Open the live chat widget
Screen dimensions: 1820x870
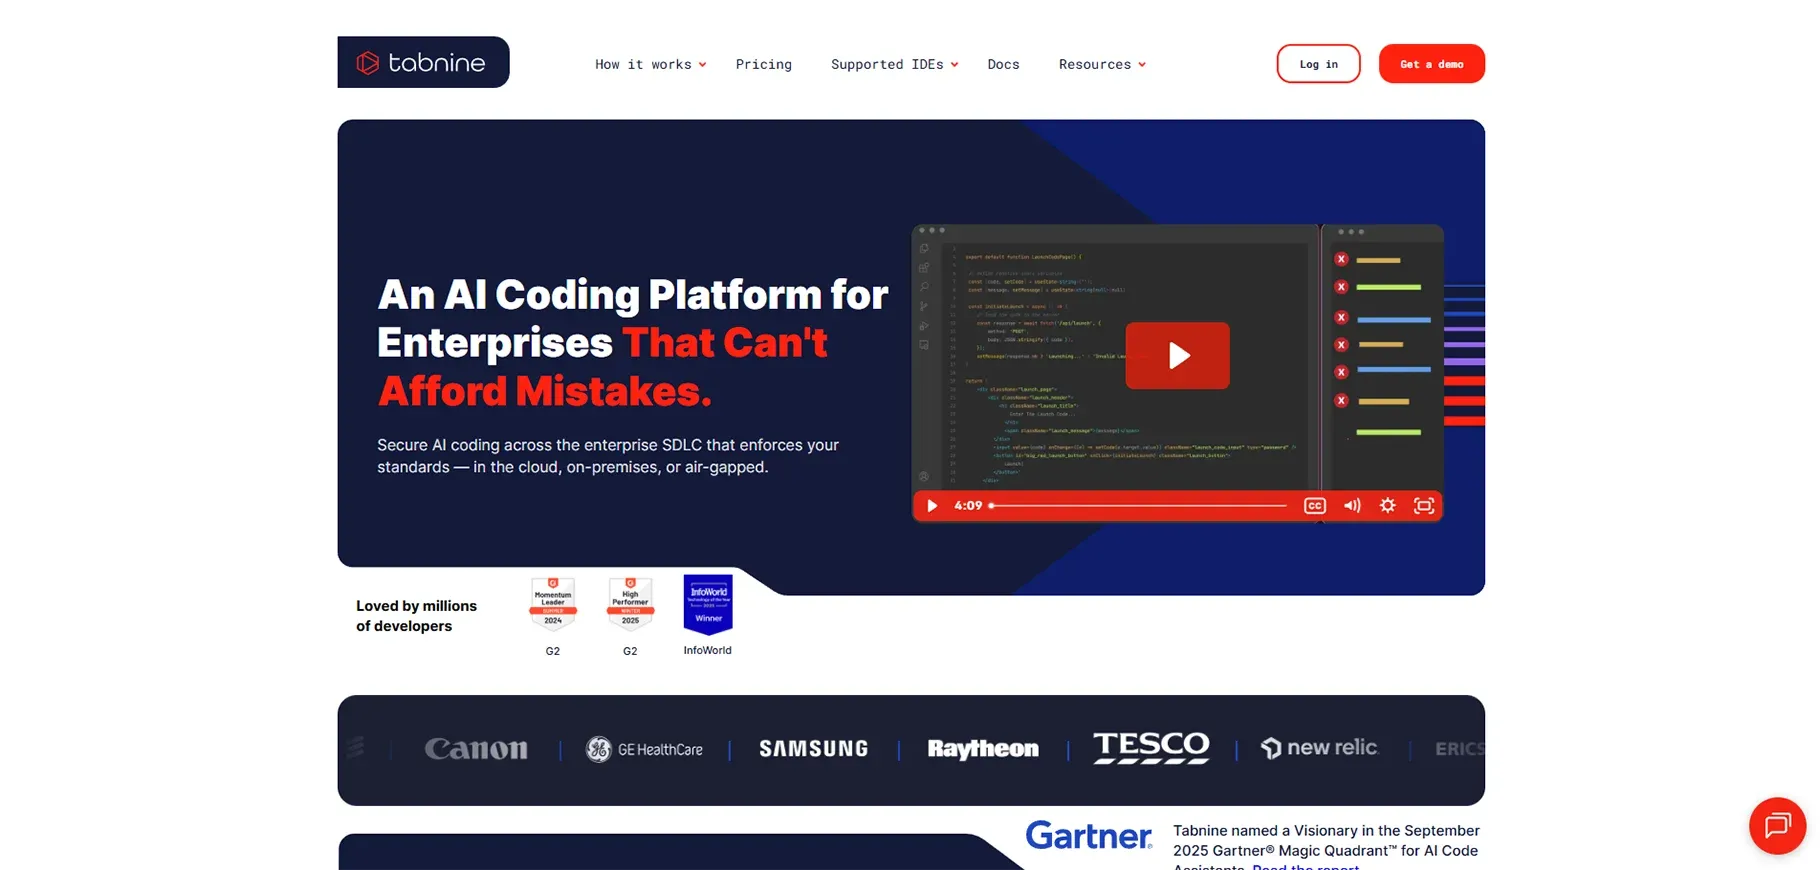(x=1777, y=825)
